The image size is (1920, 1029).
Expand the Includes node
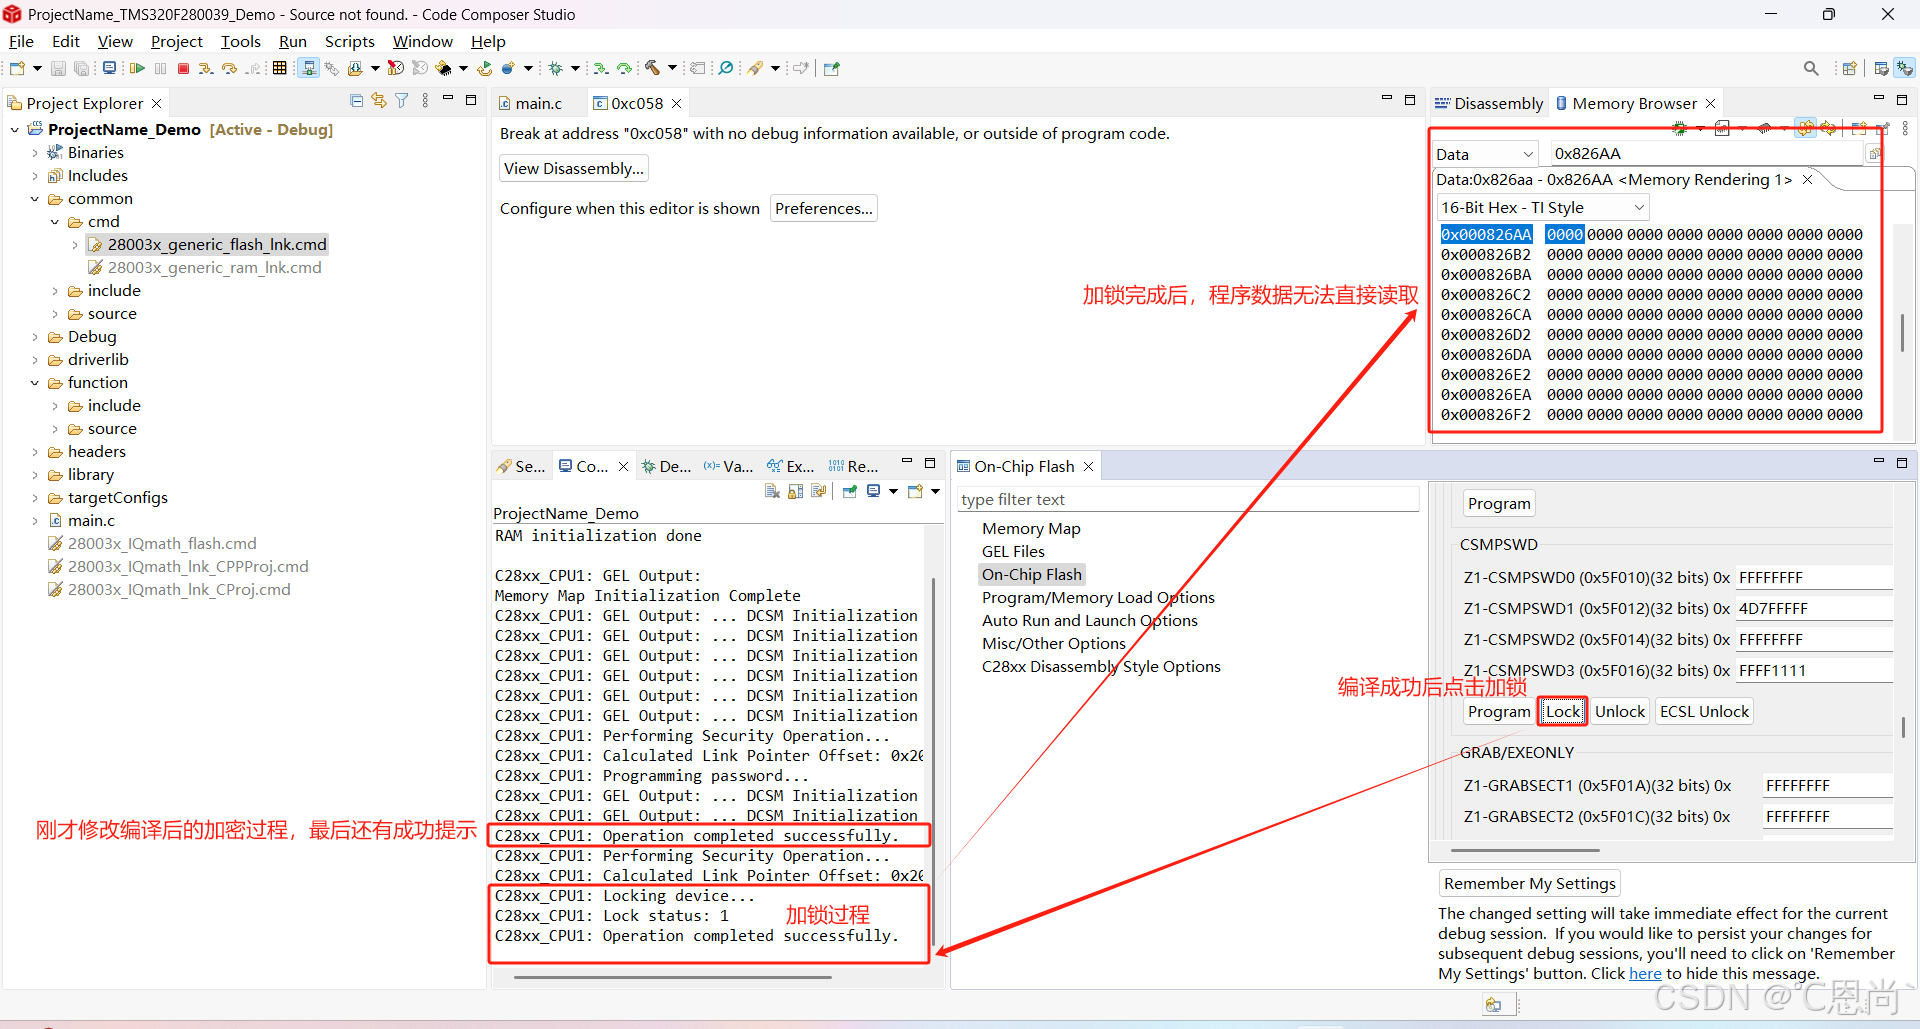(x=35, y=176)
